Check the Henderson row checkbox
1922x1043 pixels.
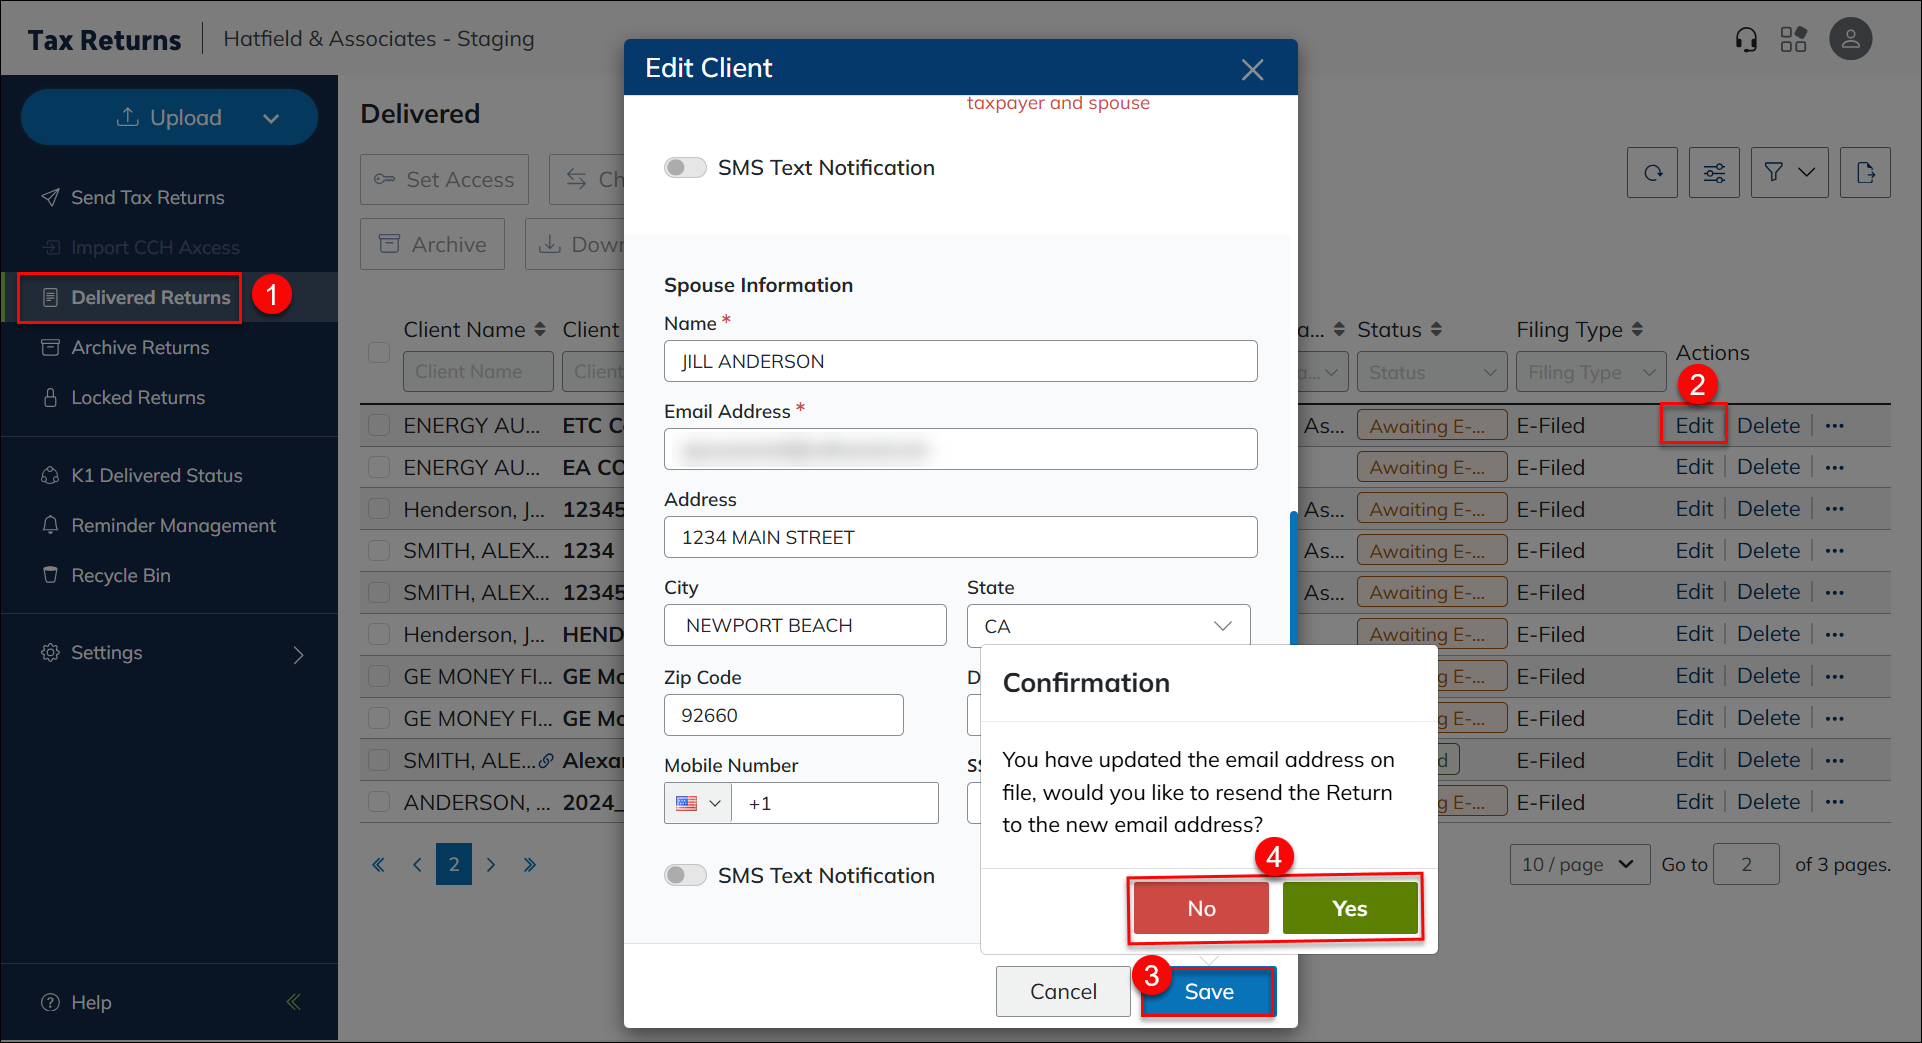pyautogui.click(x=379, y=509)
